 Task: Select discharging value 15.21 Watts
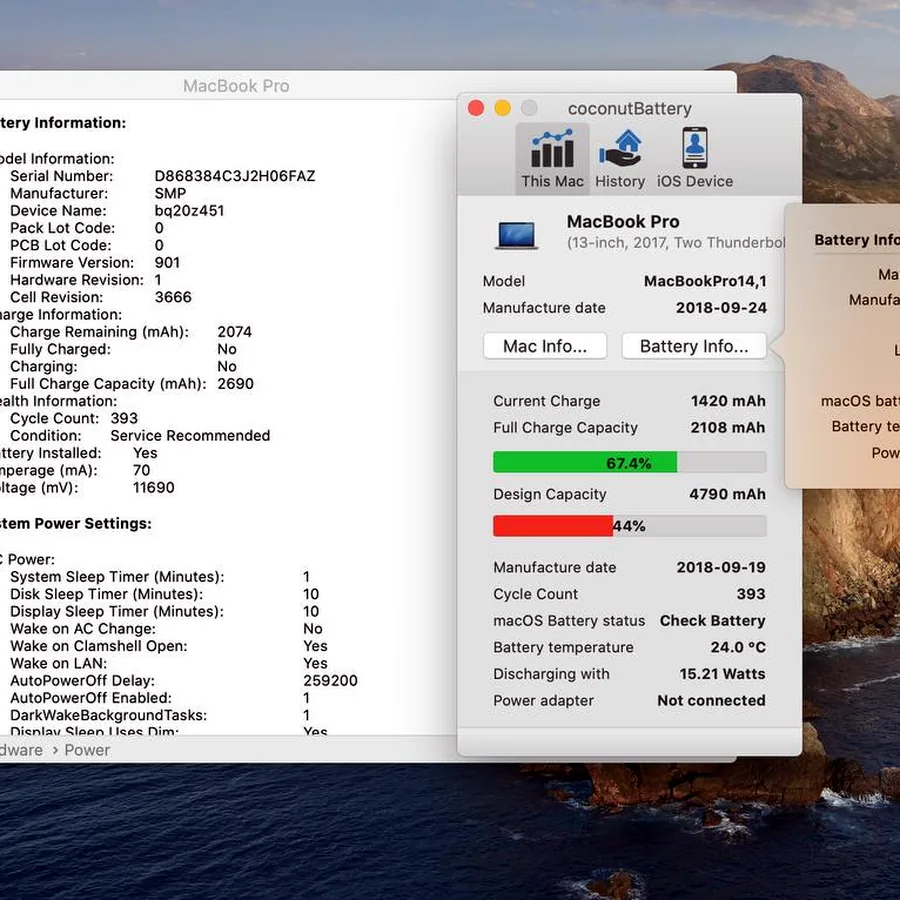[722, 674]
